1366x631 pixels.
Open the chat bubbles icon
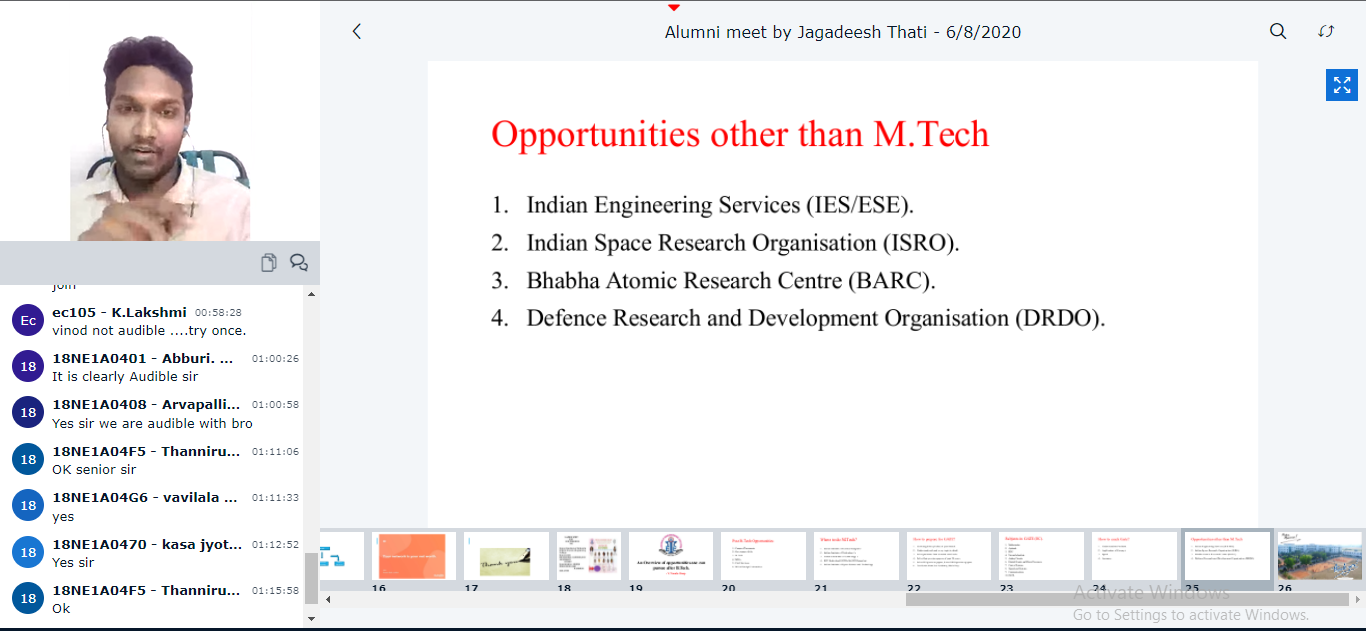pos(298,263)
